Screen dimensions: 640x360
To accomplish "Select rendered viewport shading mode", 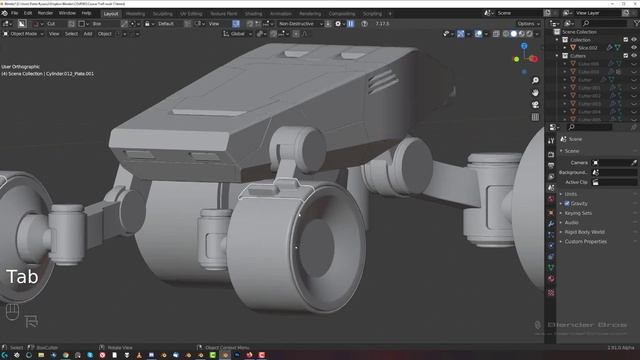I will [529, 34].
